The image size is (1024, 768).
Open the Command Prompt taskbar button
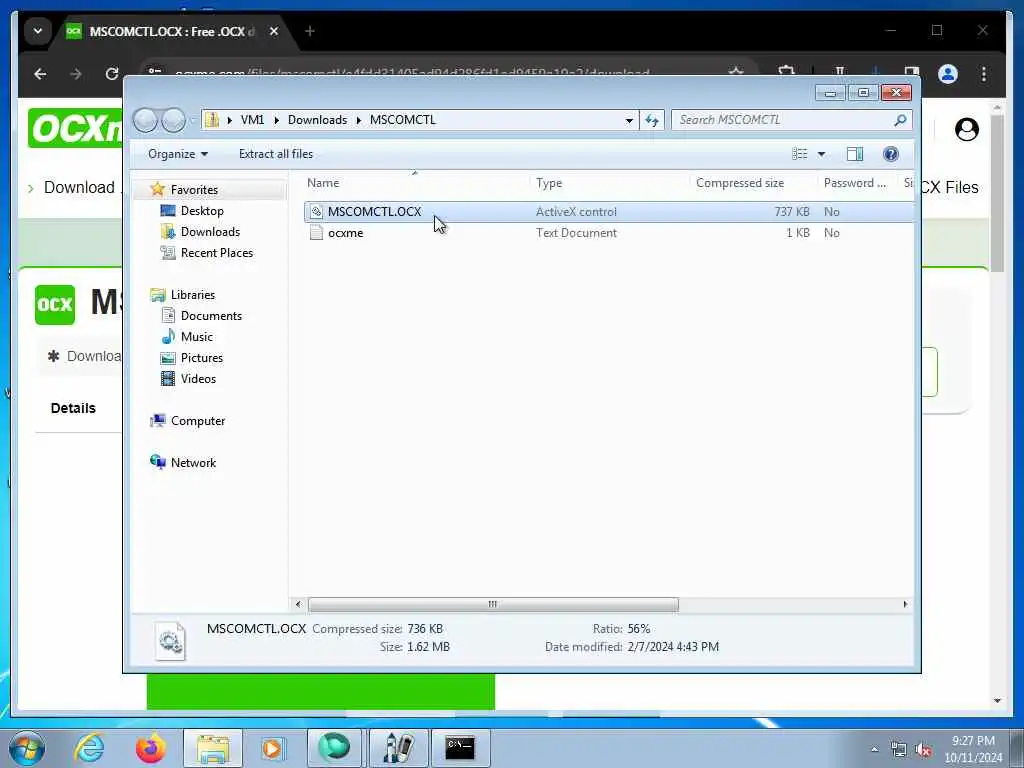tap(460, 748)
